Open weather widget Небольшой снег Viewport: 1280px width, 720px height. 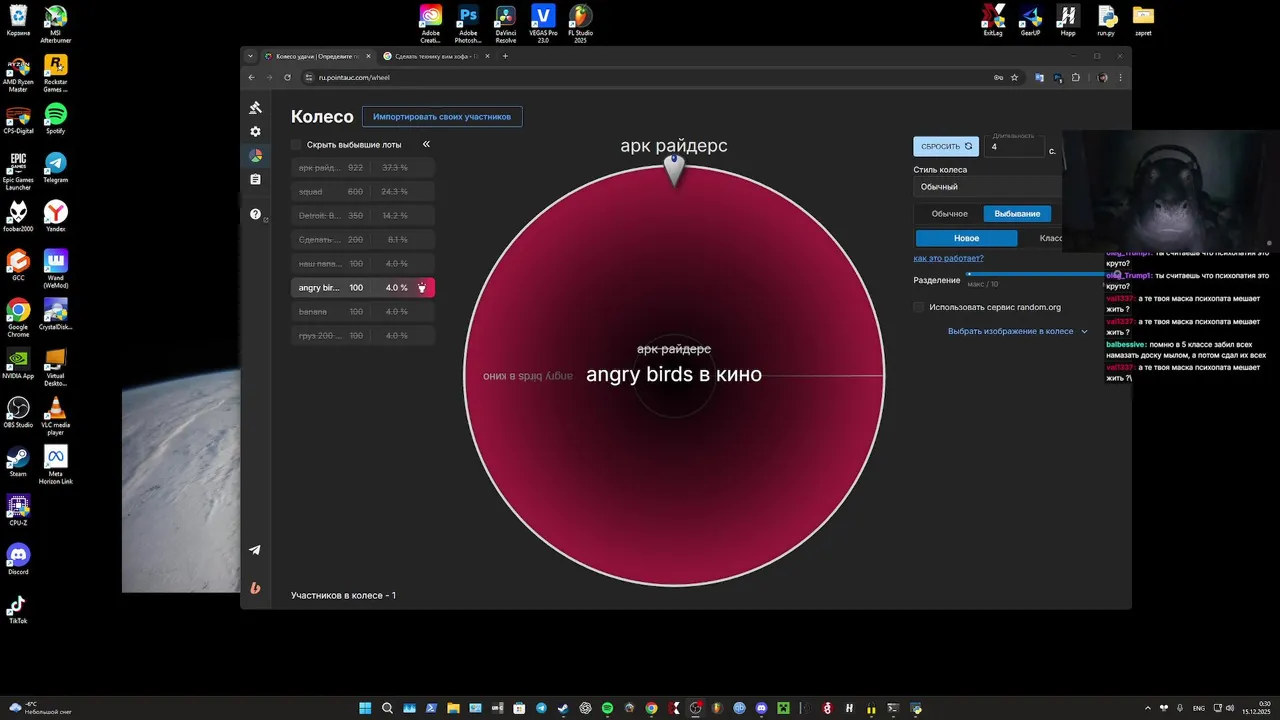40,708
